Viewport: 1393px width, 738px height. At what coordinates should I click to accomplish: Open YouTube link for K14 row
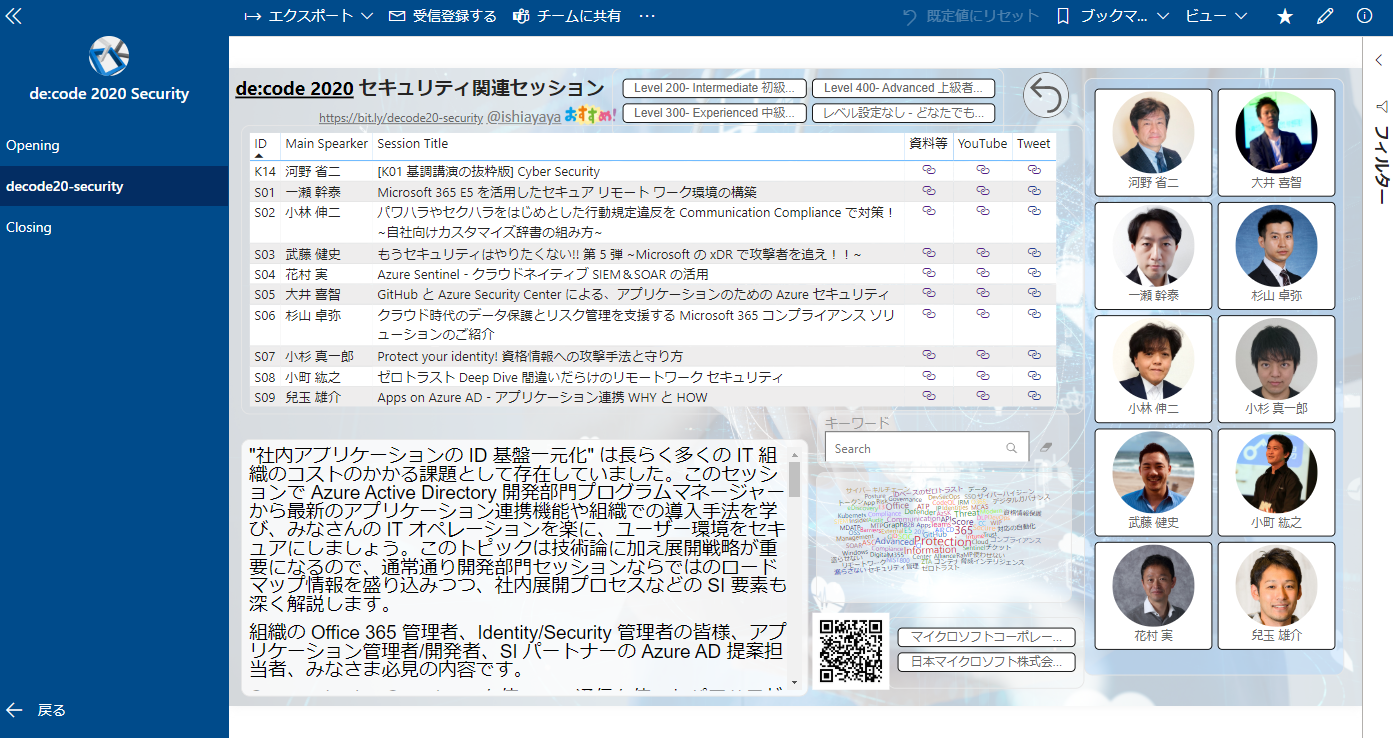pyautogui.click(x=983, y=171)
